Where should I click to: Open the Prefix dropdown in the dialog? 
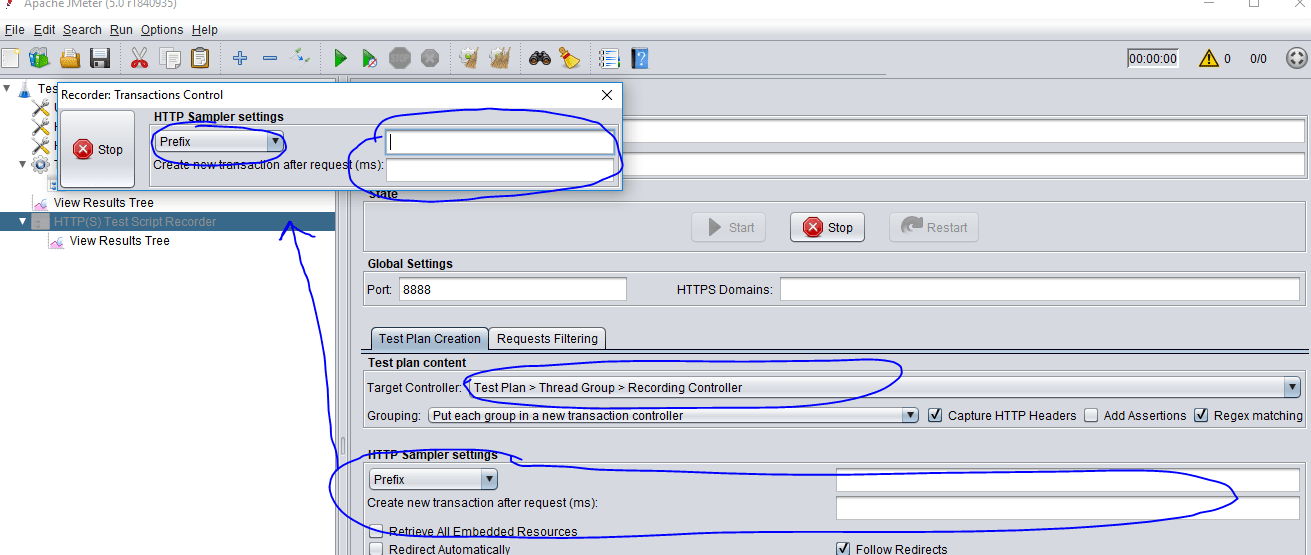point(219,142)
